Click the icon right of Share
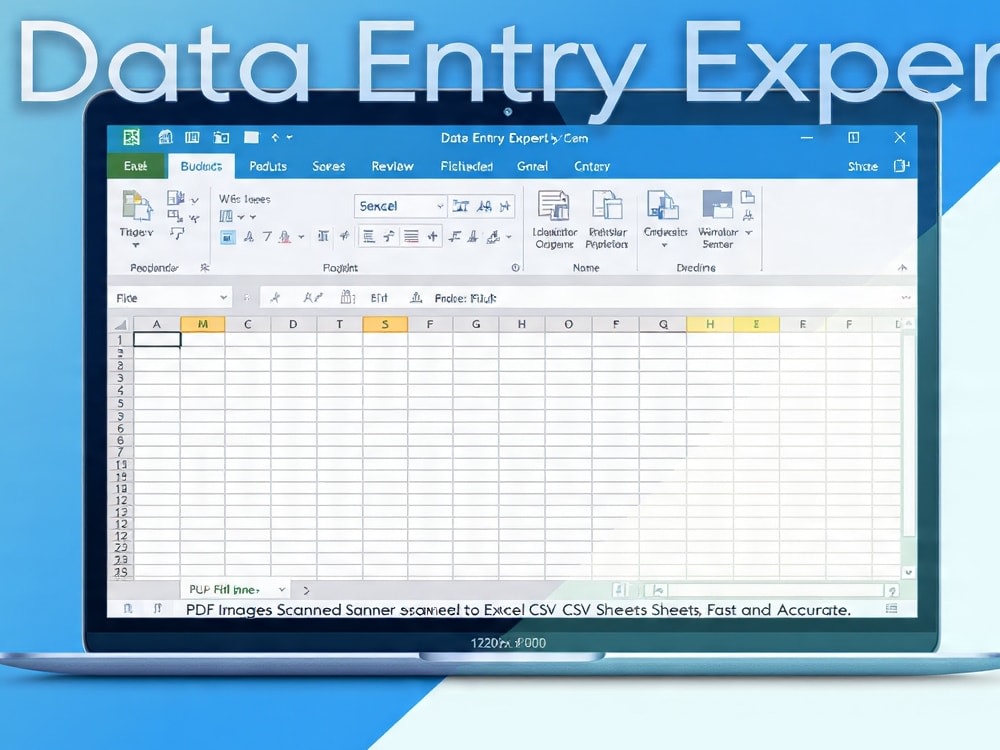 pyautogui.click(x=901, y=166)
